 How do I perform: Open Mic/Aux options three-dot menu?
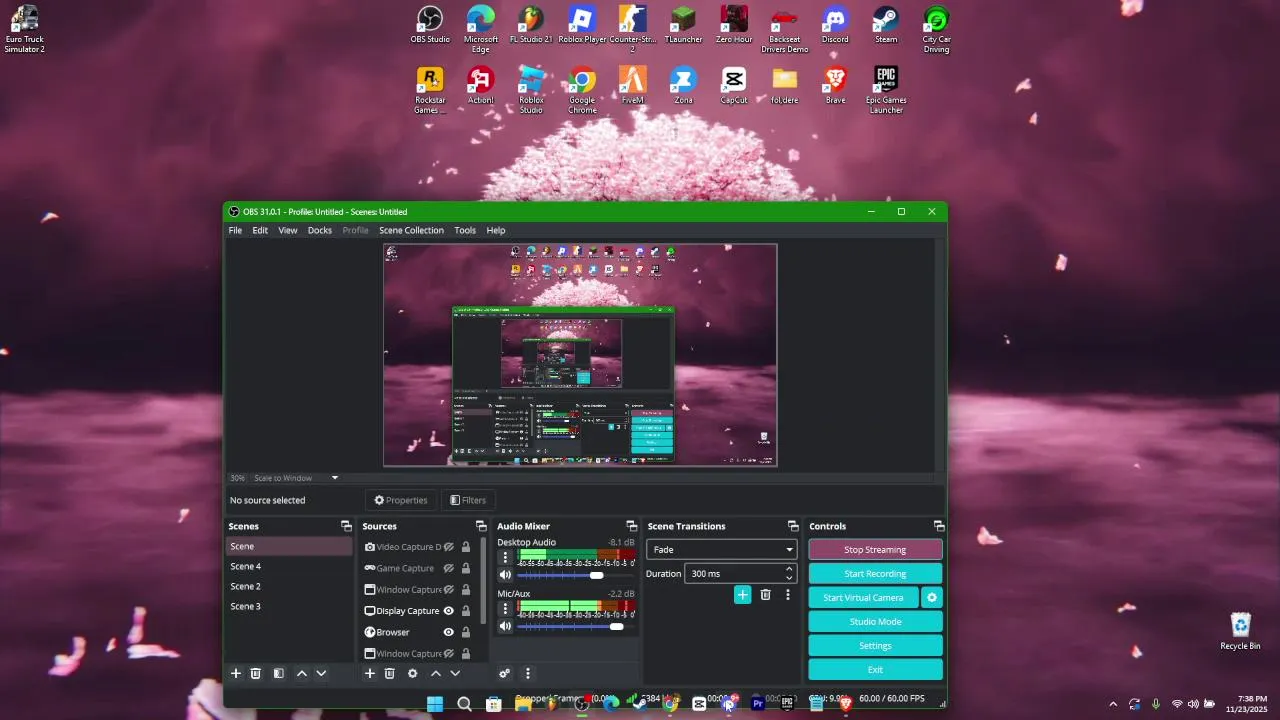point(505,608)
